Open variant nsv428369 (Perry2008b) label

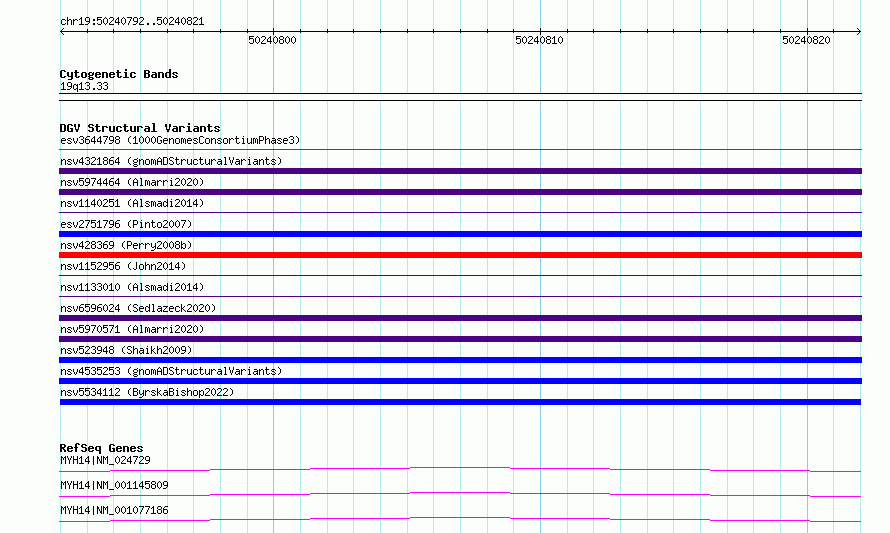click(x=126, y=245)
